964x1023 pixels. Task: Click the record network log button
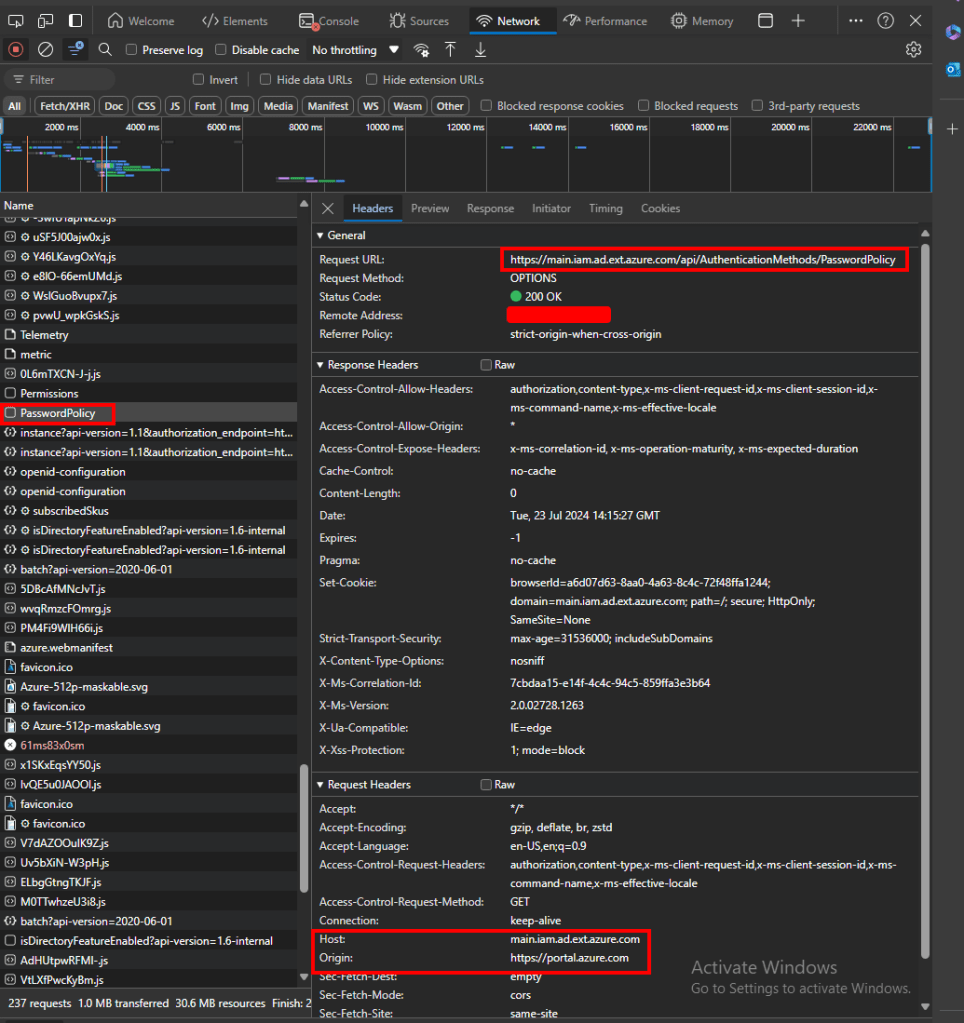point(16,49)
